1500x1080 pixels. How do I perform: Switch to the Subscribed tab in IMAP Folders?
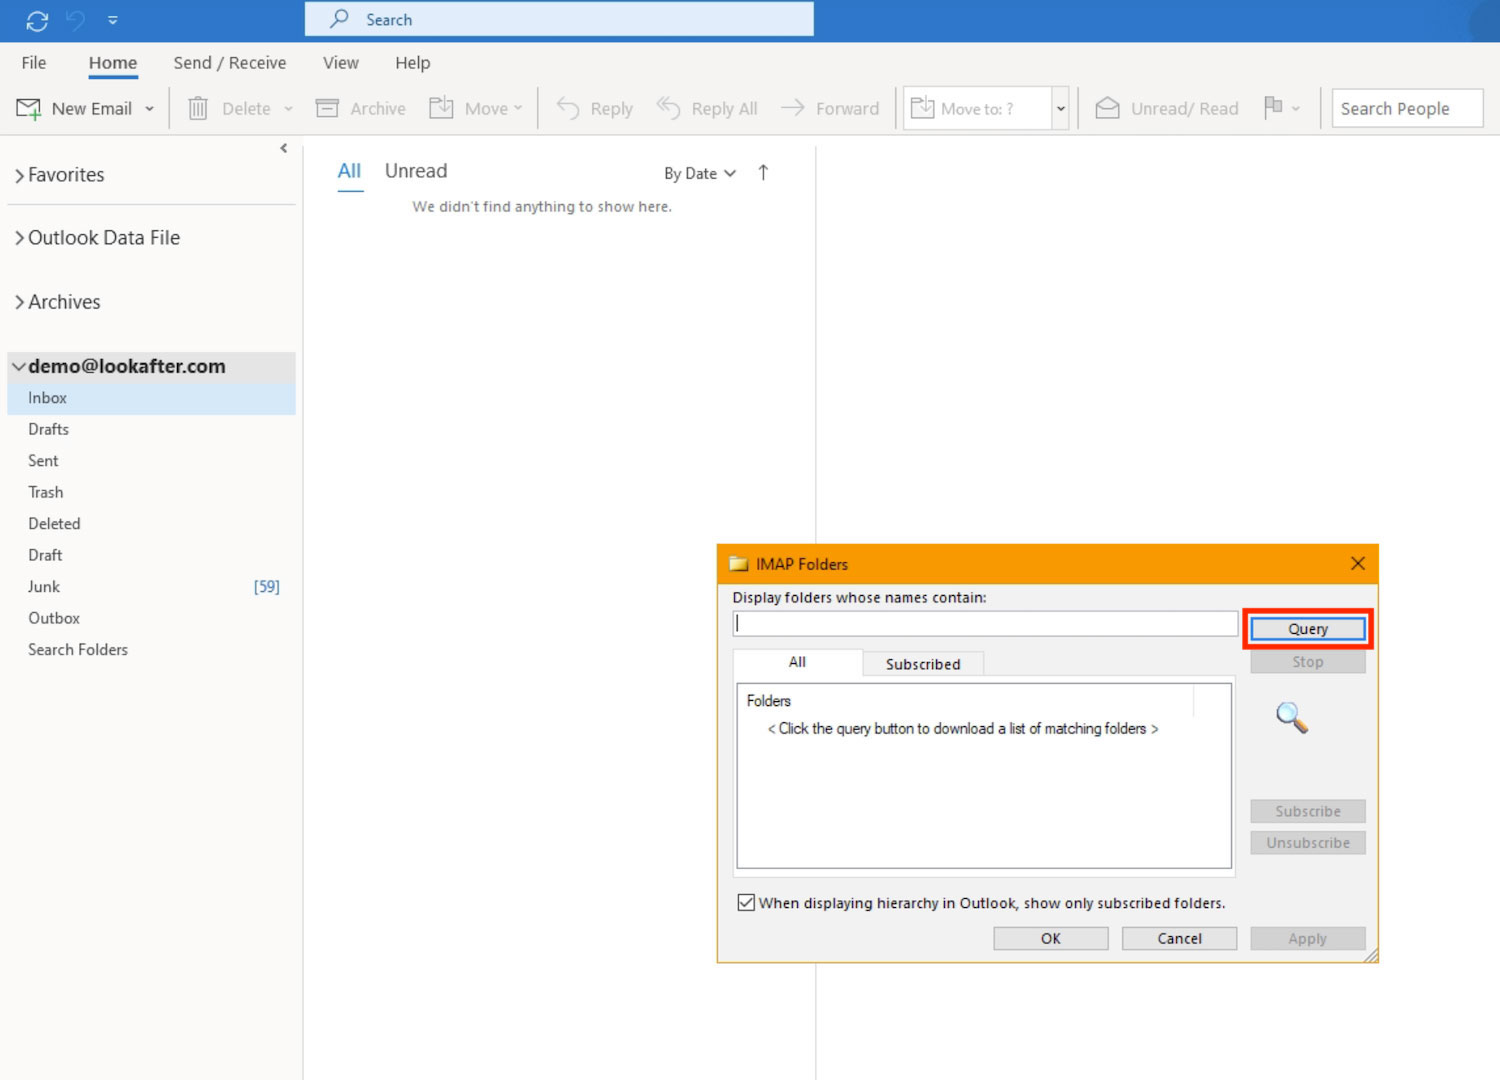(922, 664)
